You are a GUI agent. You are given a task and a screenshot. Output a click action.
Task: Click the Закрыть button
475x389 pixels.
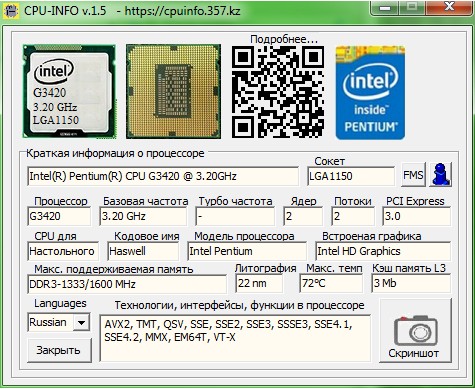coord(59,350)
